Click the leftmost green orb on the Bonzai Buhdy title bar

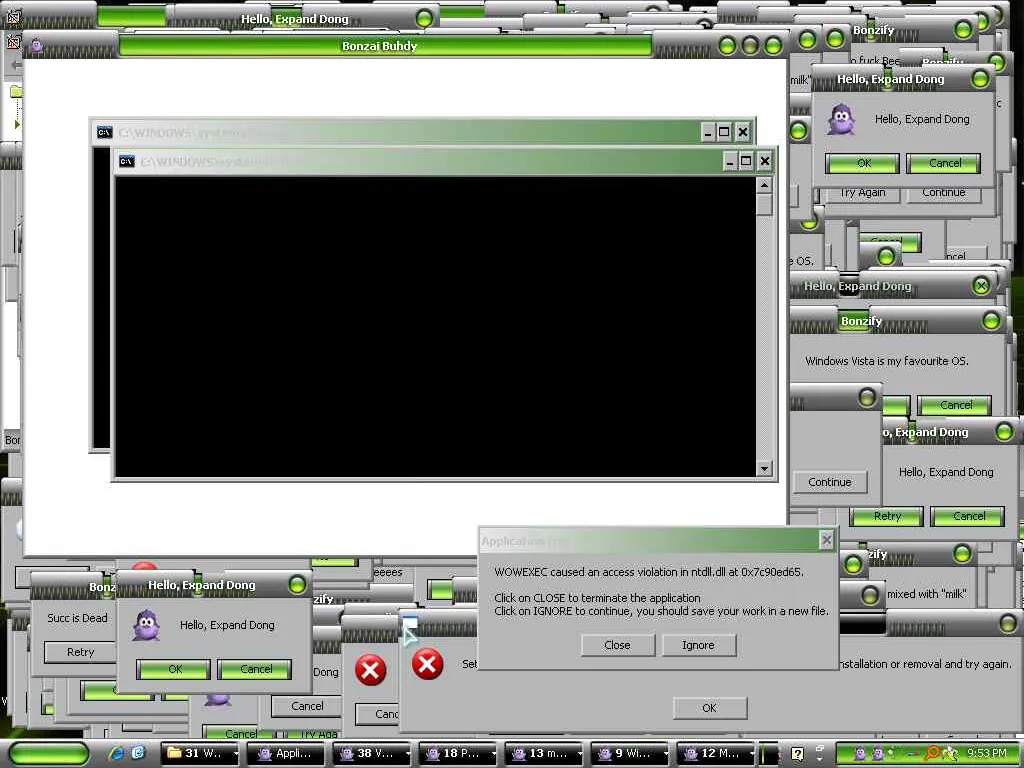(727, 46)
